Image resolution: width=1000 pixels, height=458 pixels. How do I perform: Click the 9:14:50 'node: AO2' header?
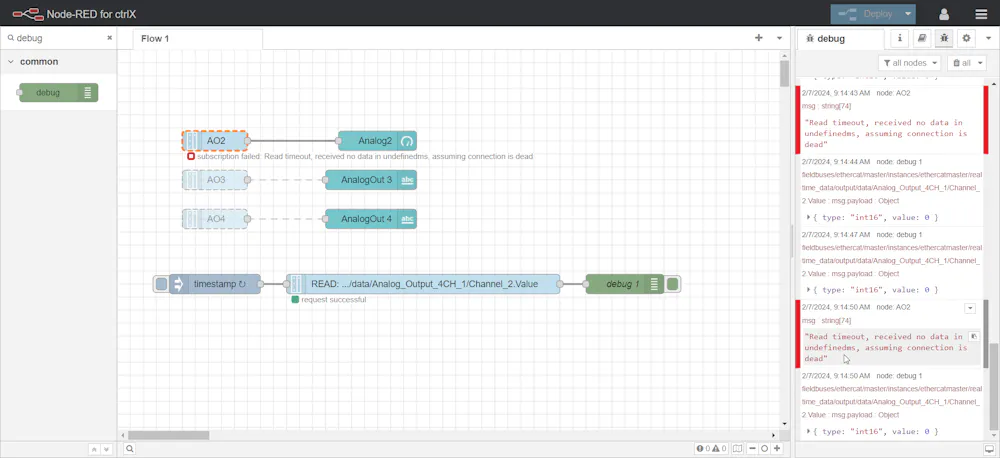893,307
